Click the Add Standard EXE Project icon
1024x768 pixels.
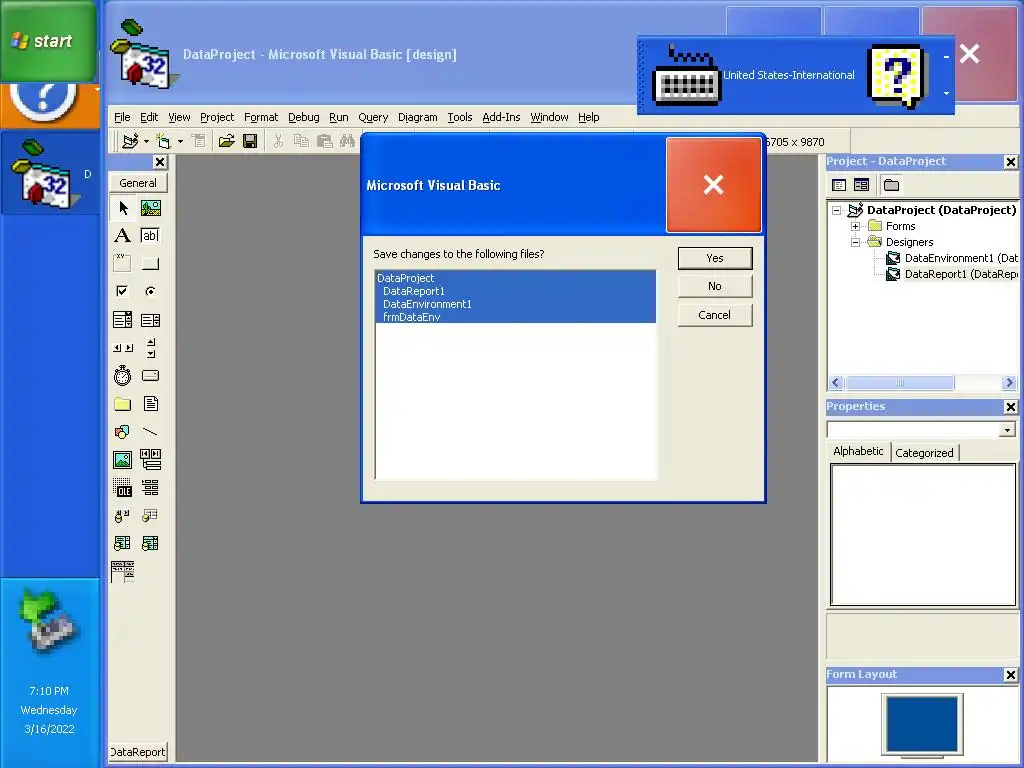tap(130, 141)
